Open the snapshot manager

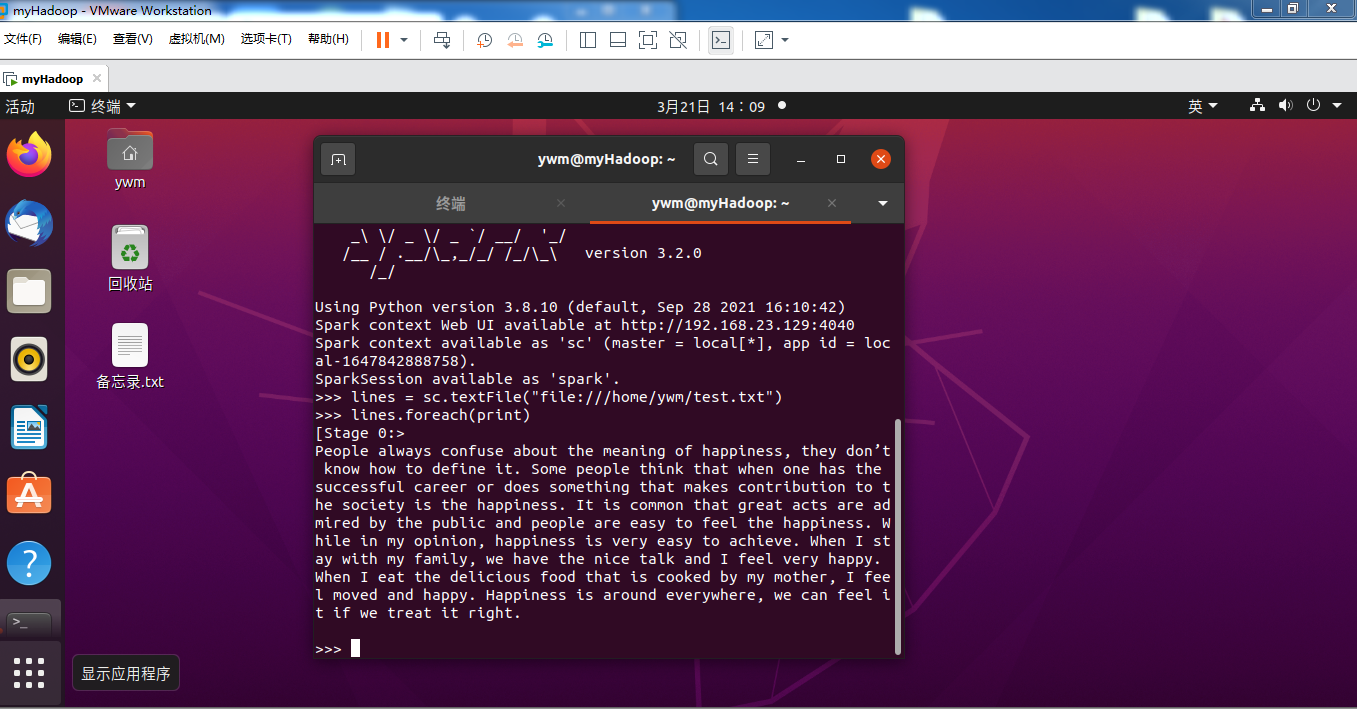click(545, 40)
